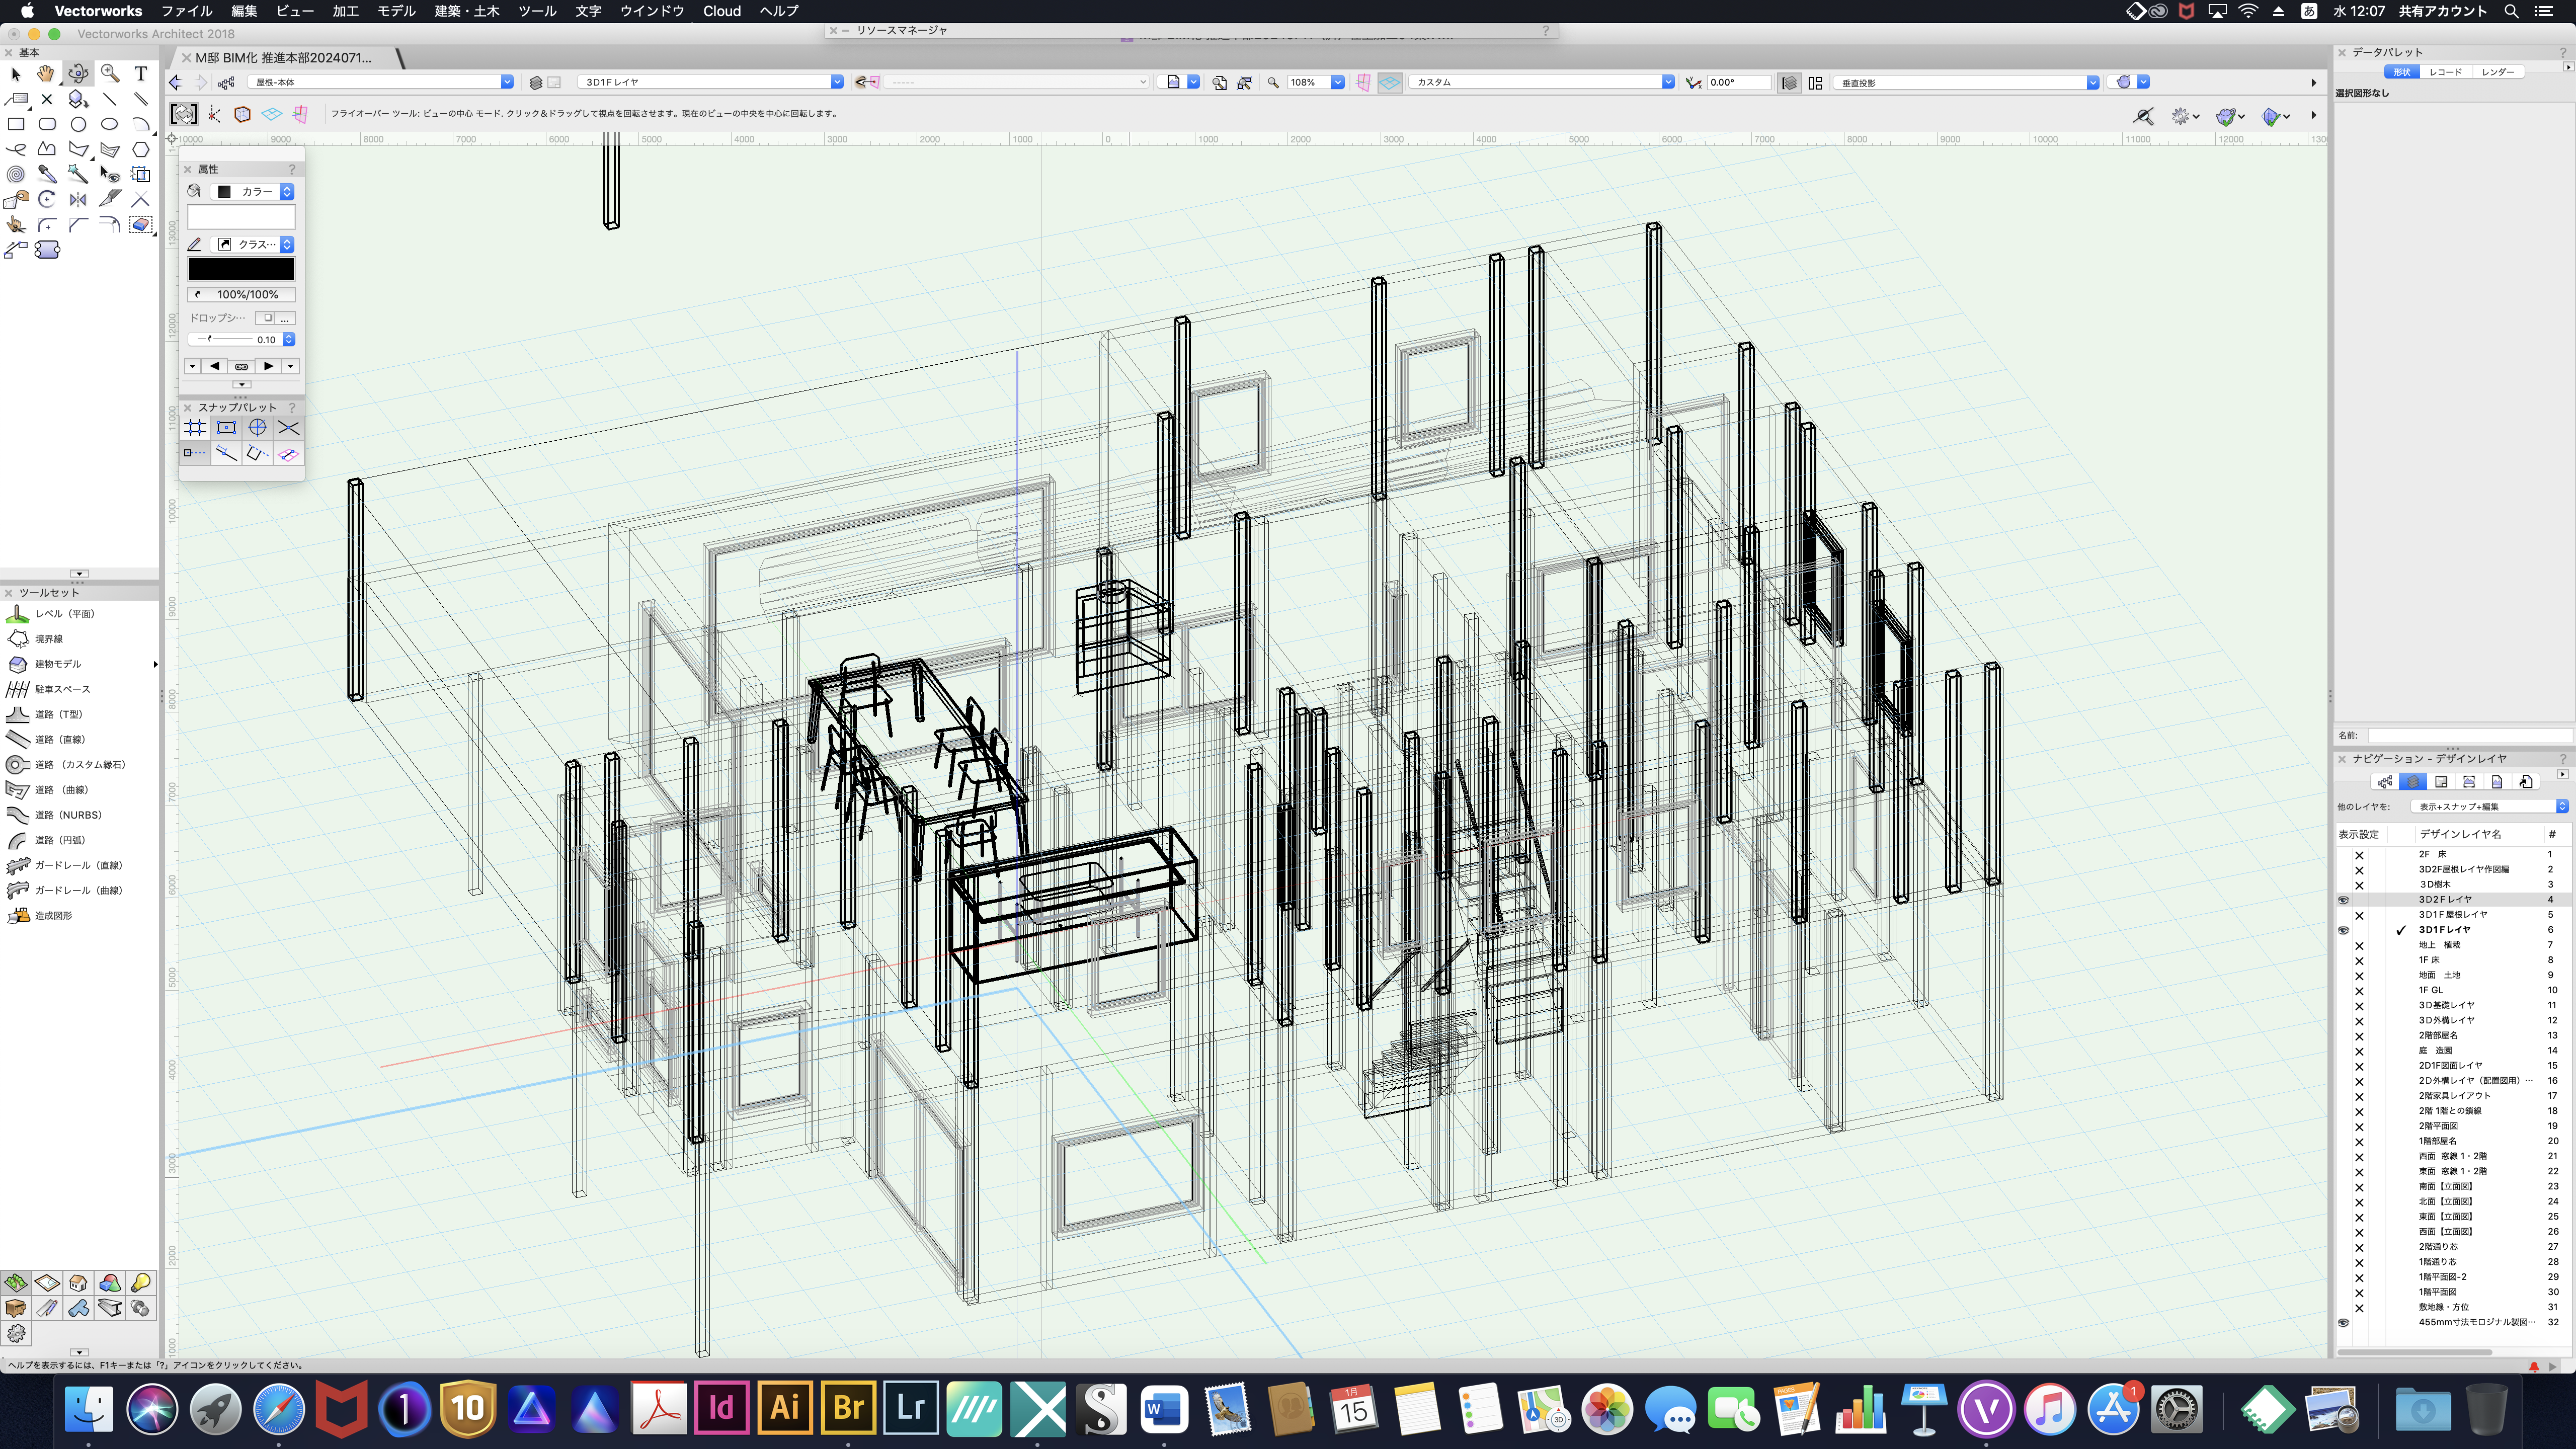Viewport: 2576px width, 1449px height.
Task: Choose the Hexagon polygon tool
Action: [141, 149]
